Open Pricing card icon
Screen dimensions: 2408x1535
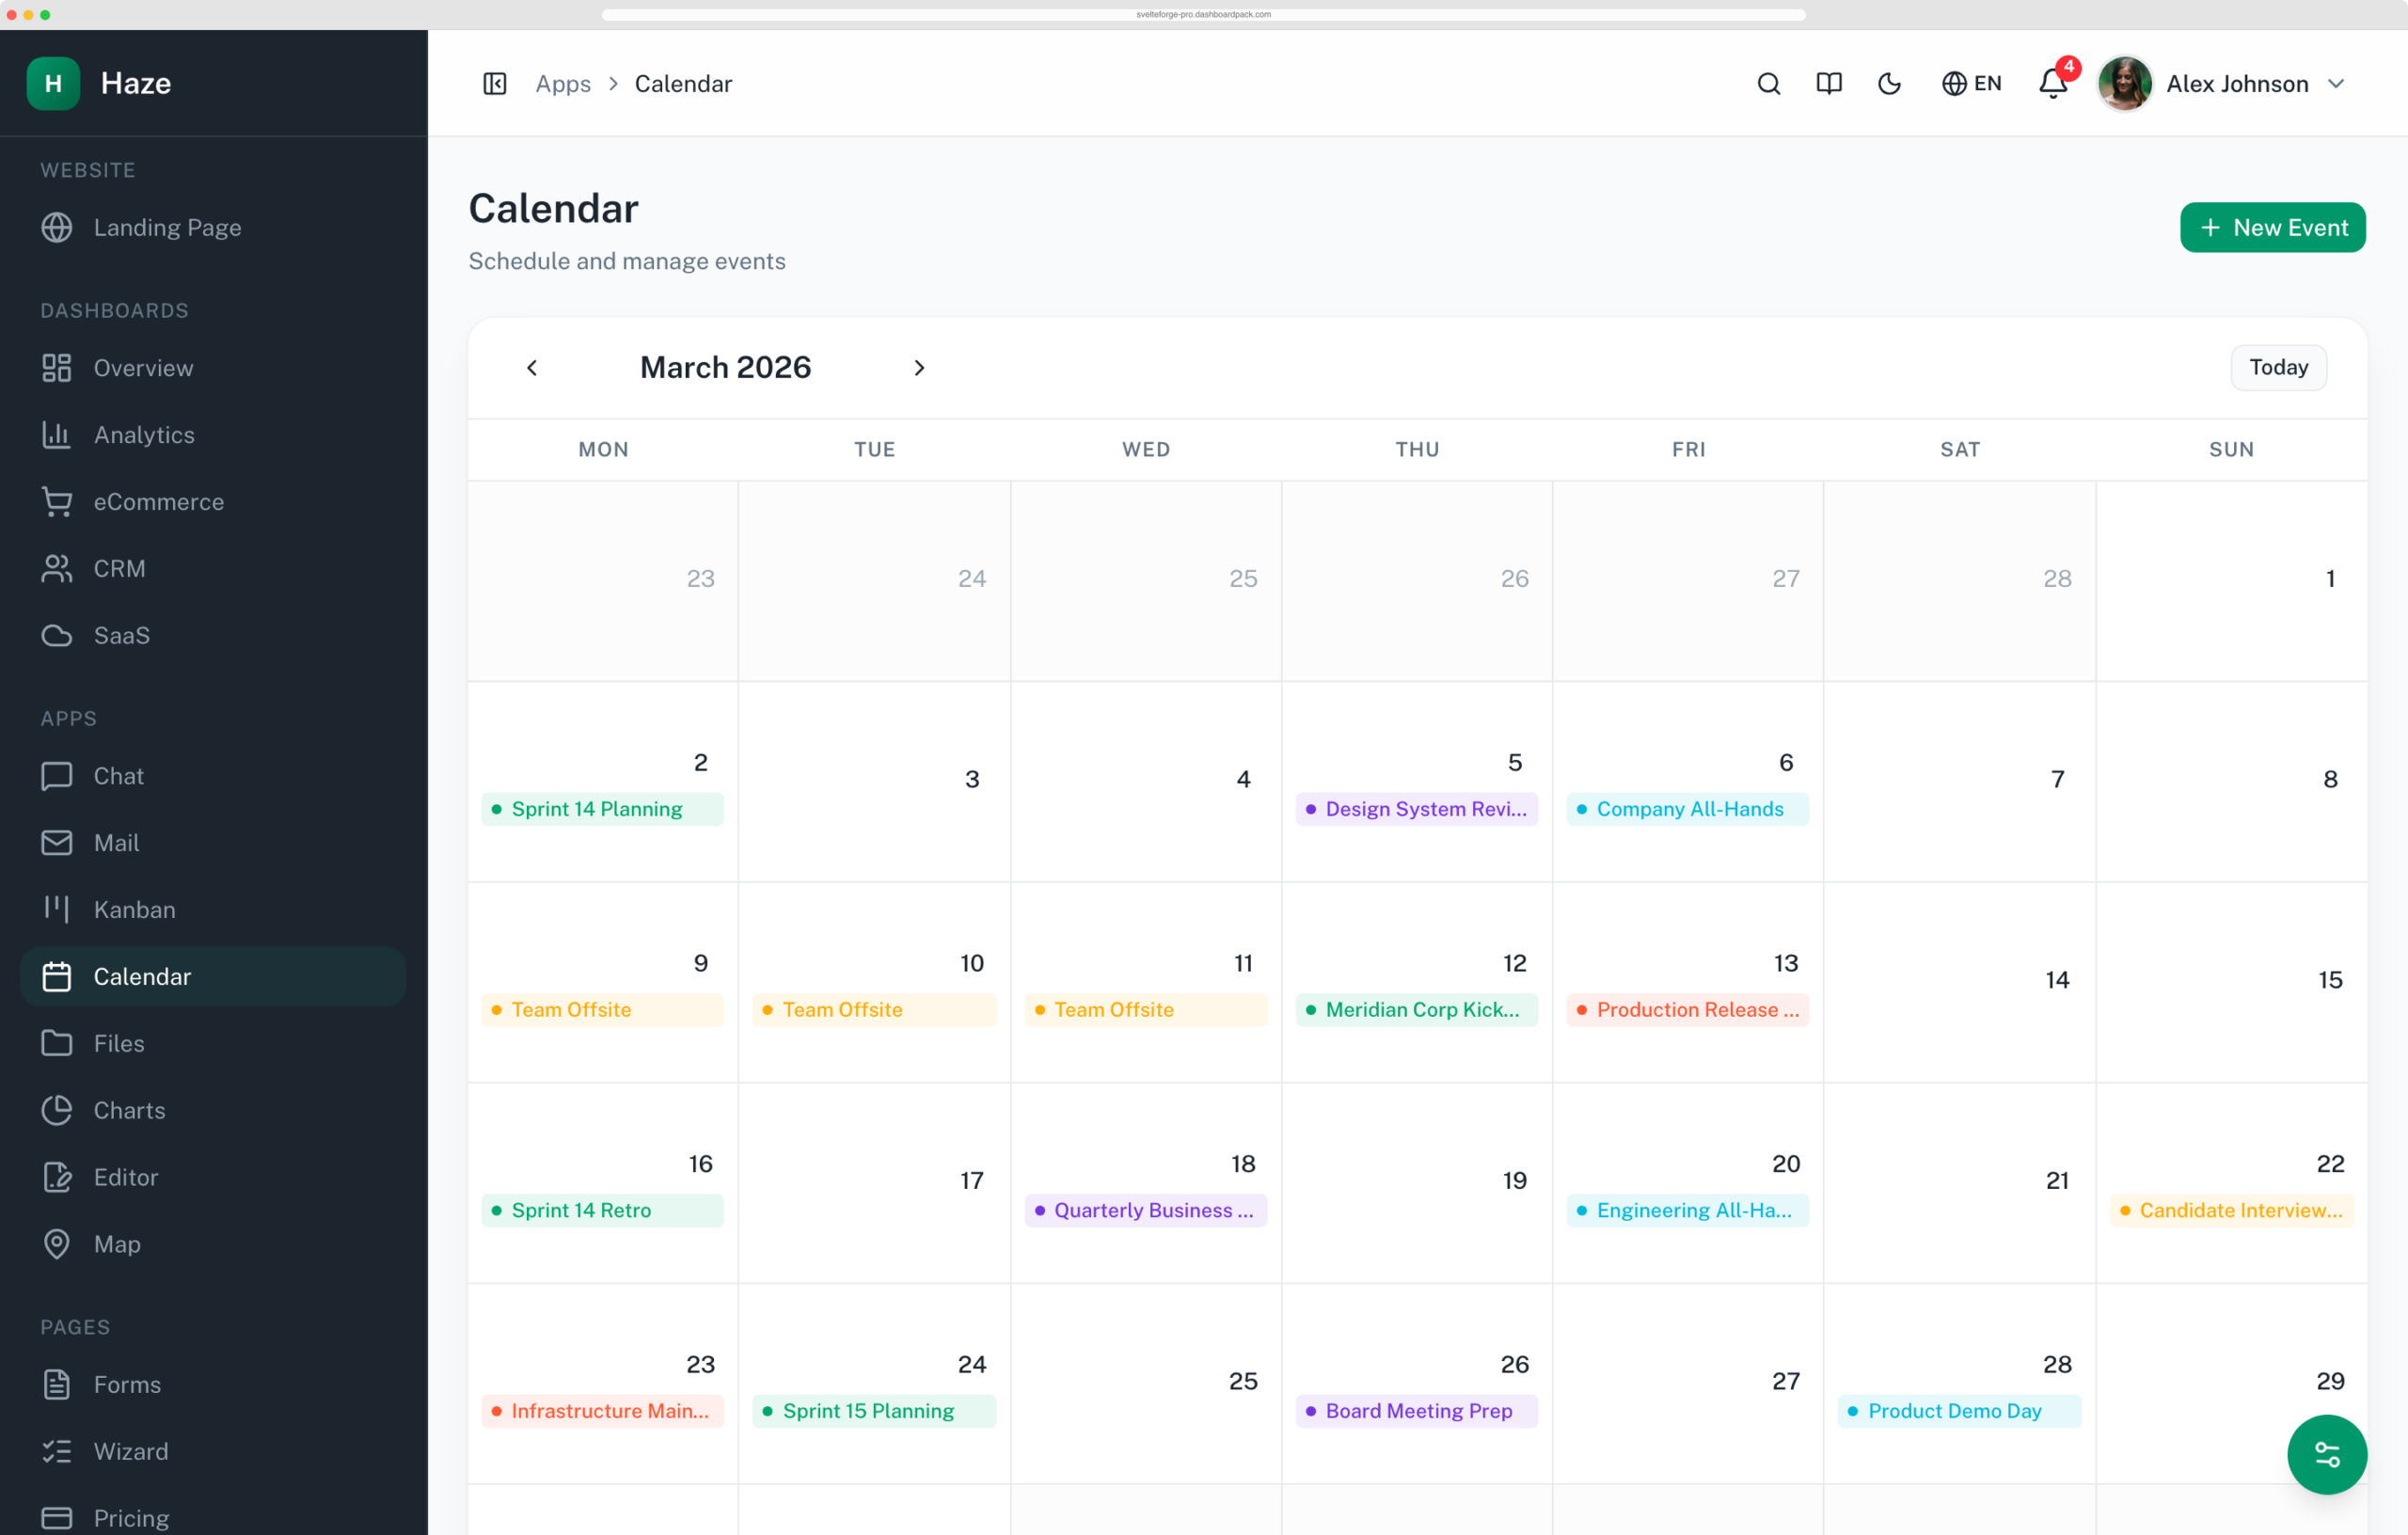coord(57,1518)
